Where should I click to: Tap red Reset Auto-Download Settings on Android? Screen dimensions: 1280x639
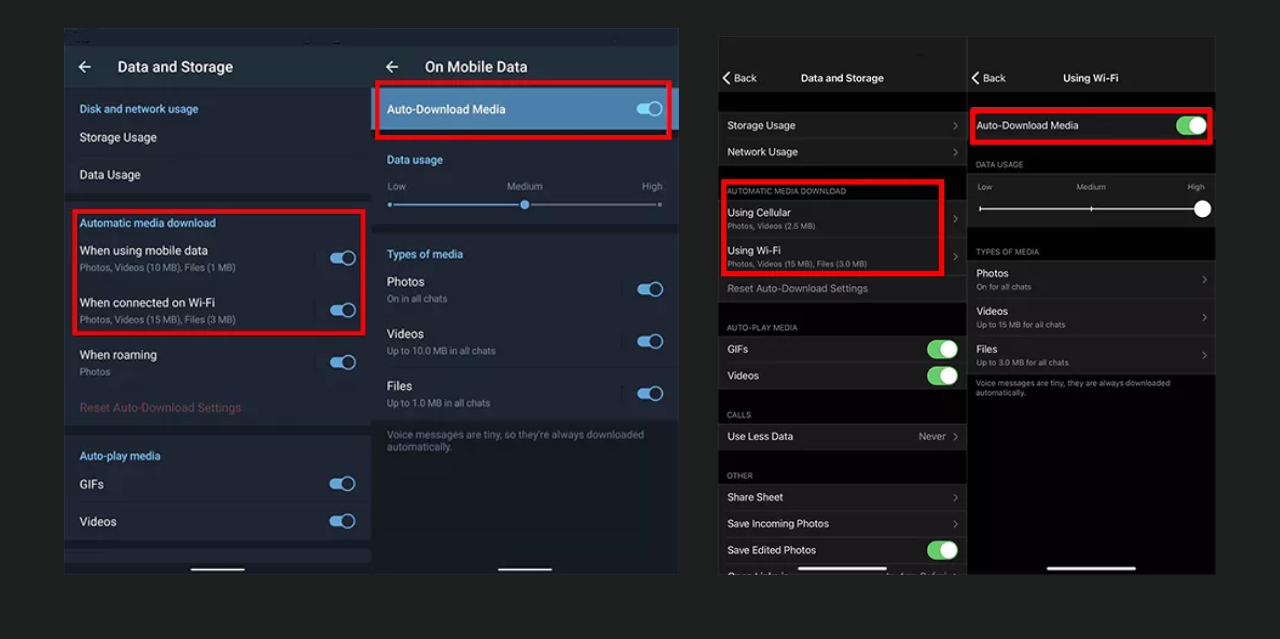coord(160,408)
